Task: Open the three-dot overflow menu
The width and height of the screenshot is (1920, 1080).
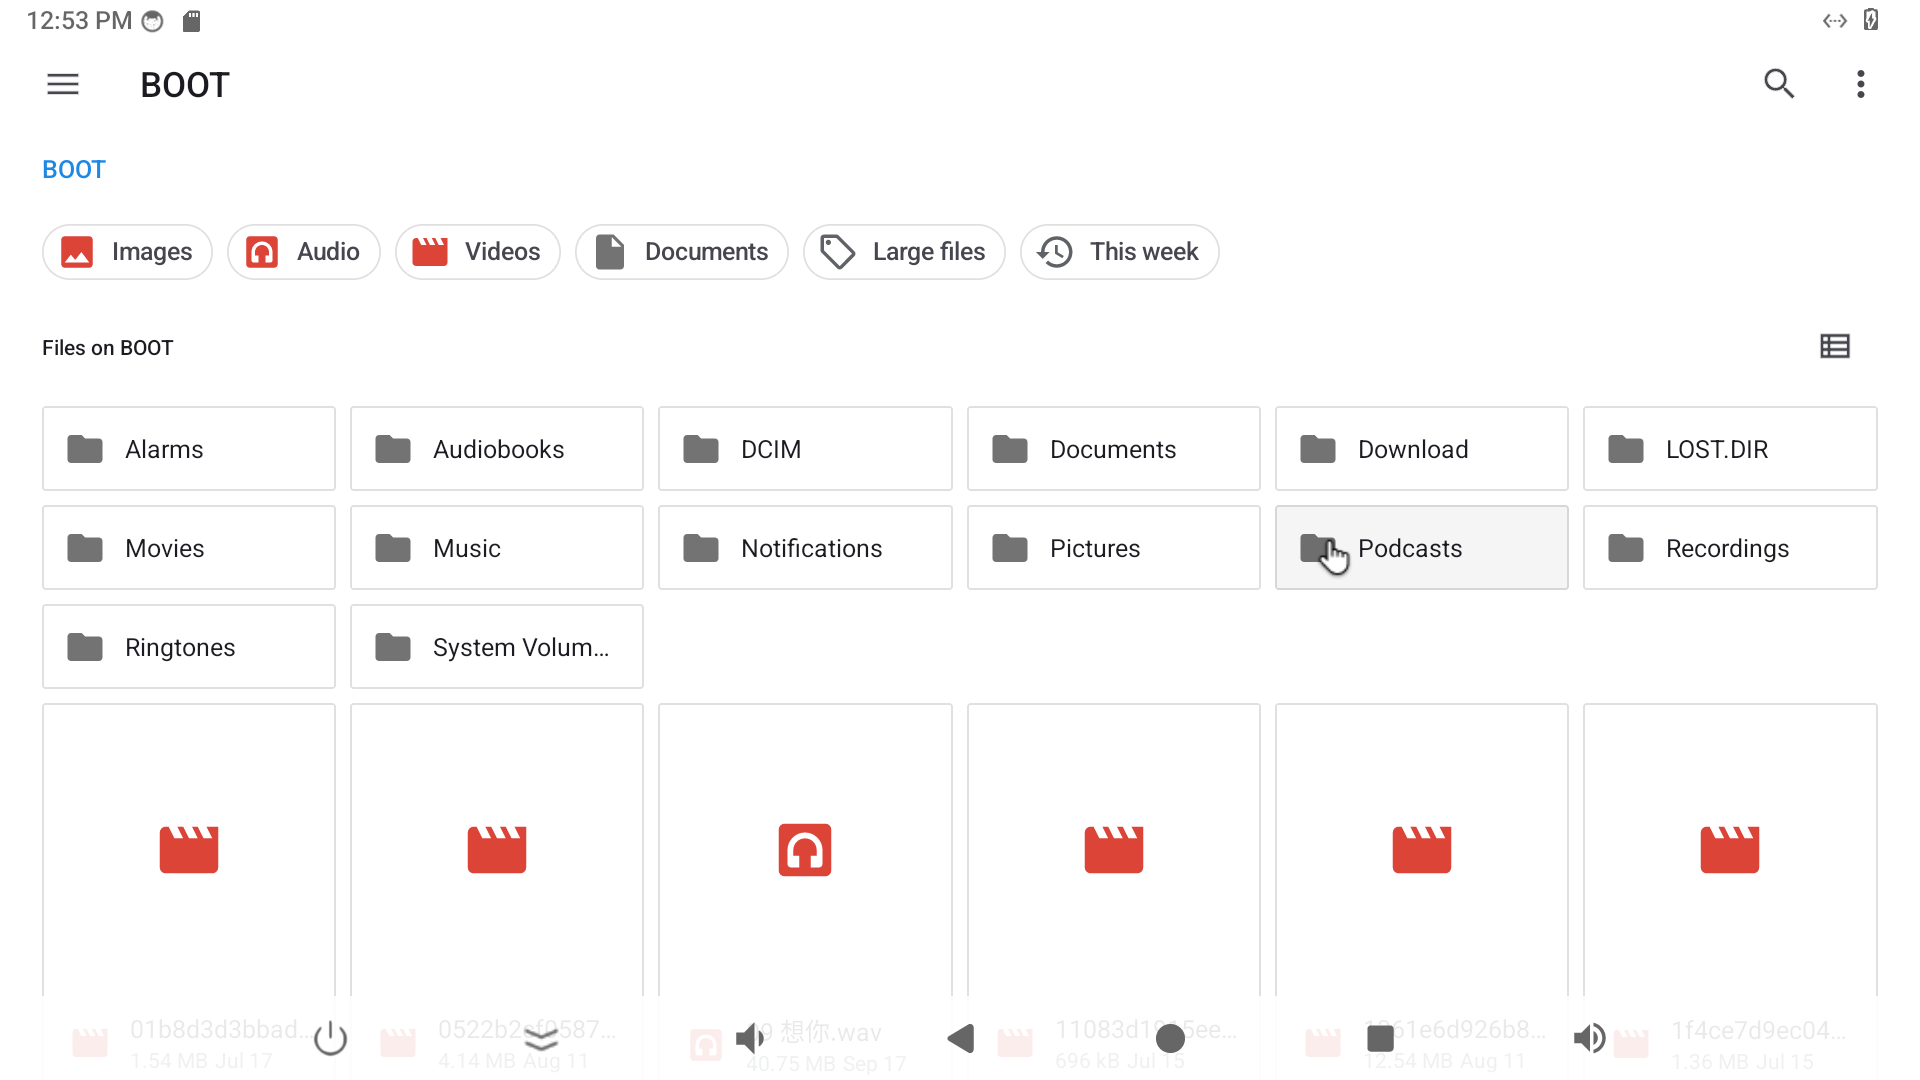Action: coord(1860,84)
